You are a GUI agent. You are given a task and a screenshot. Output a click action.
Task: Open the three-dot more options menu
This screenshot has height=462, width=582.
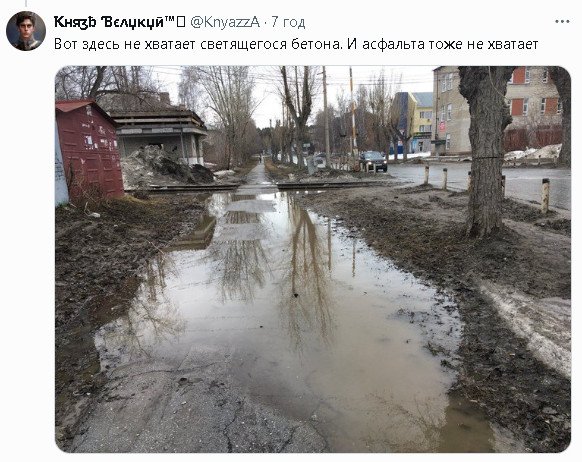click(x=562, y=22)
